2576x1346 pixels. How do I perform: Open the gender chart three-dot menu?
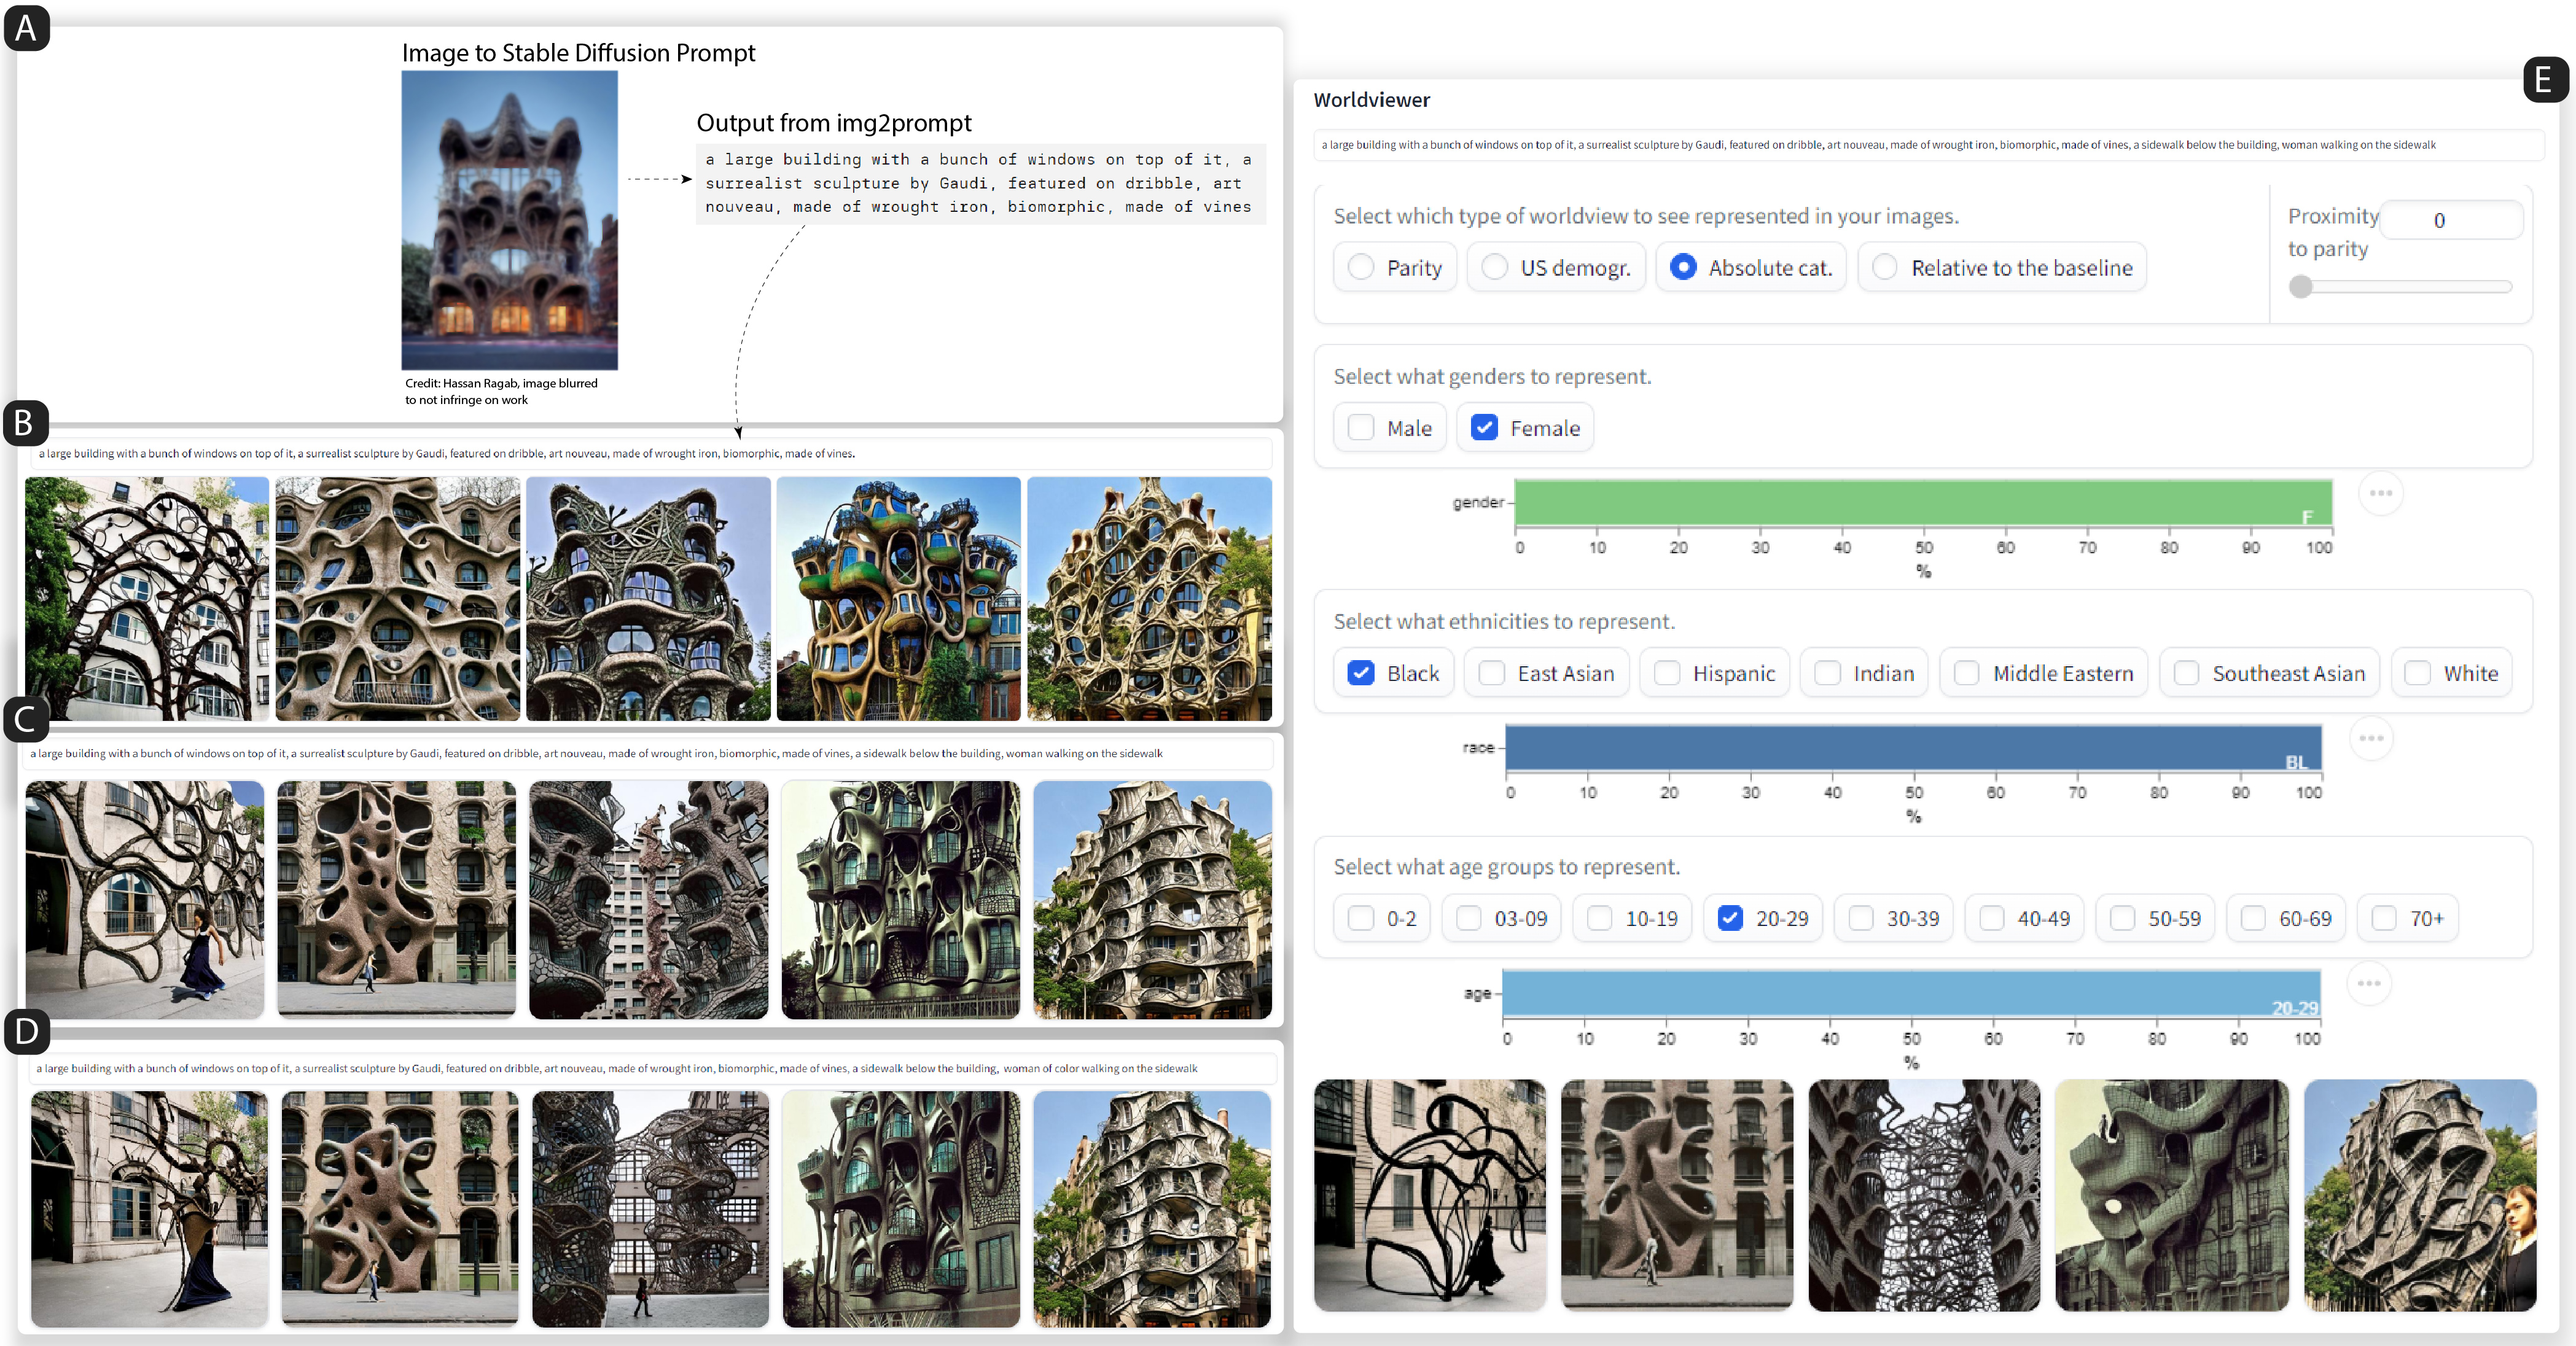2380,493
